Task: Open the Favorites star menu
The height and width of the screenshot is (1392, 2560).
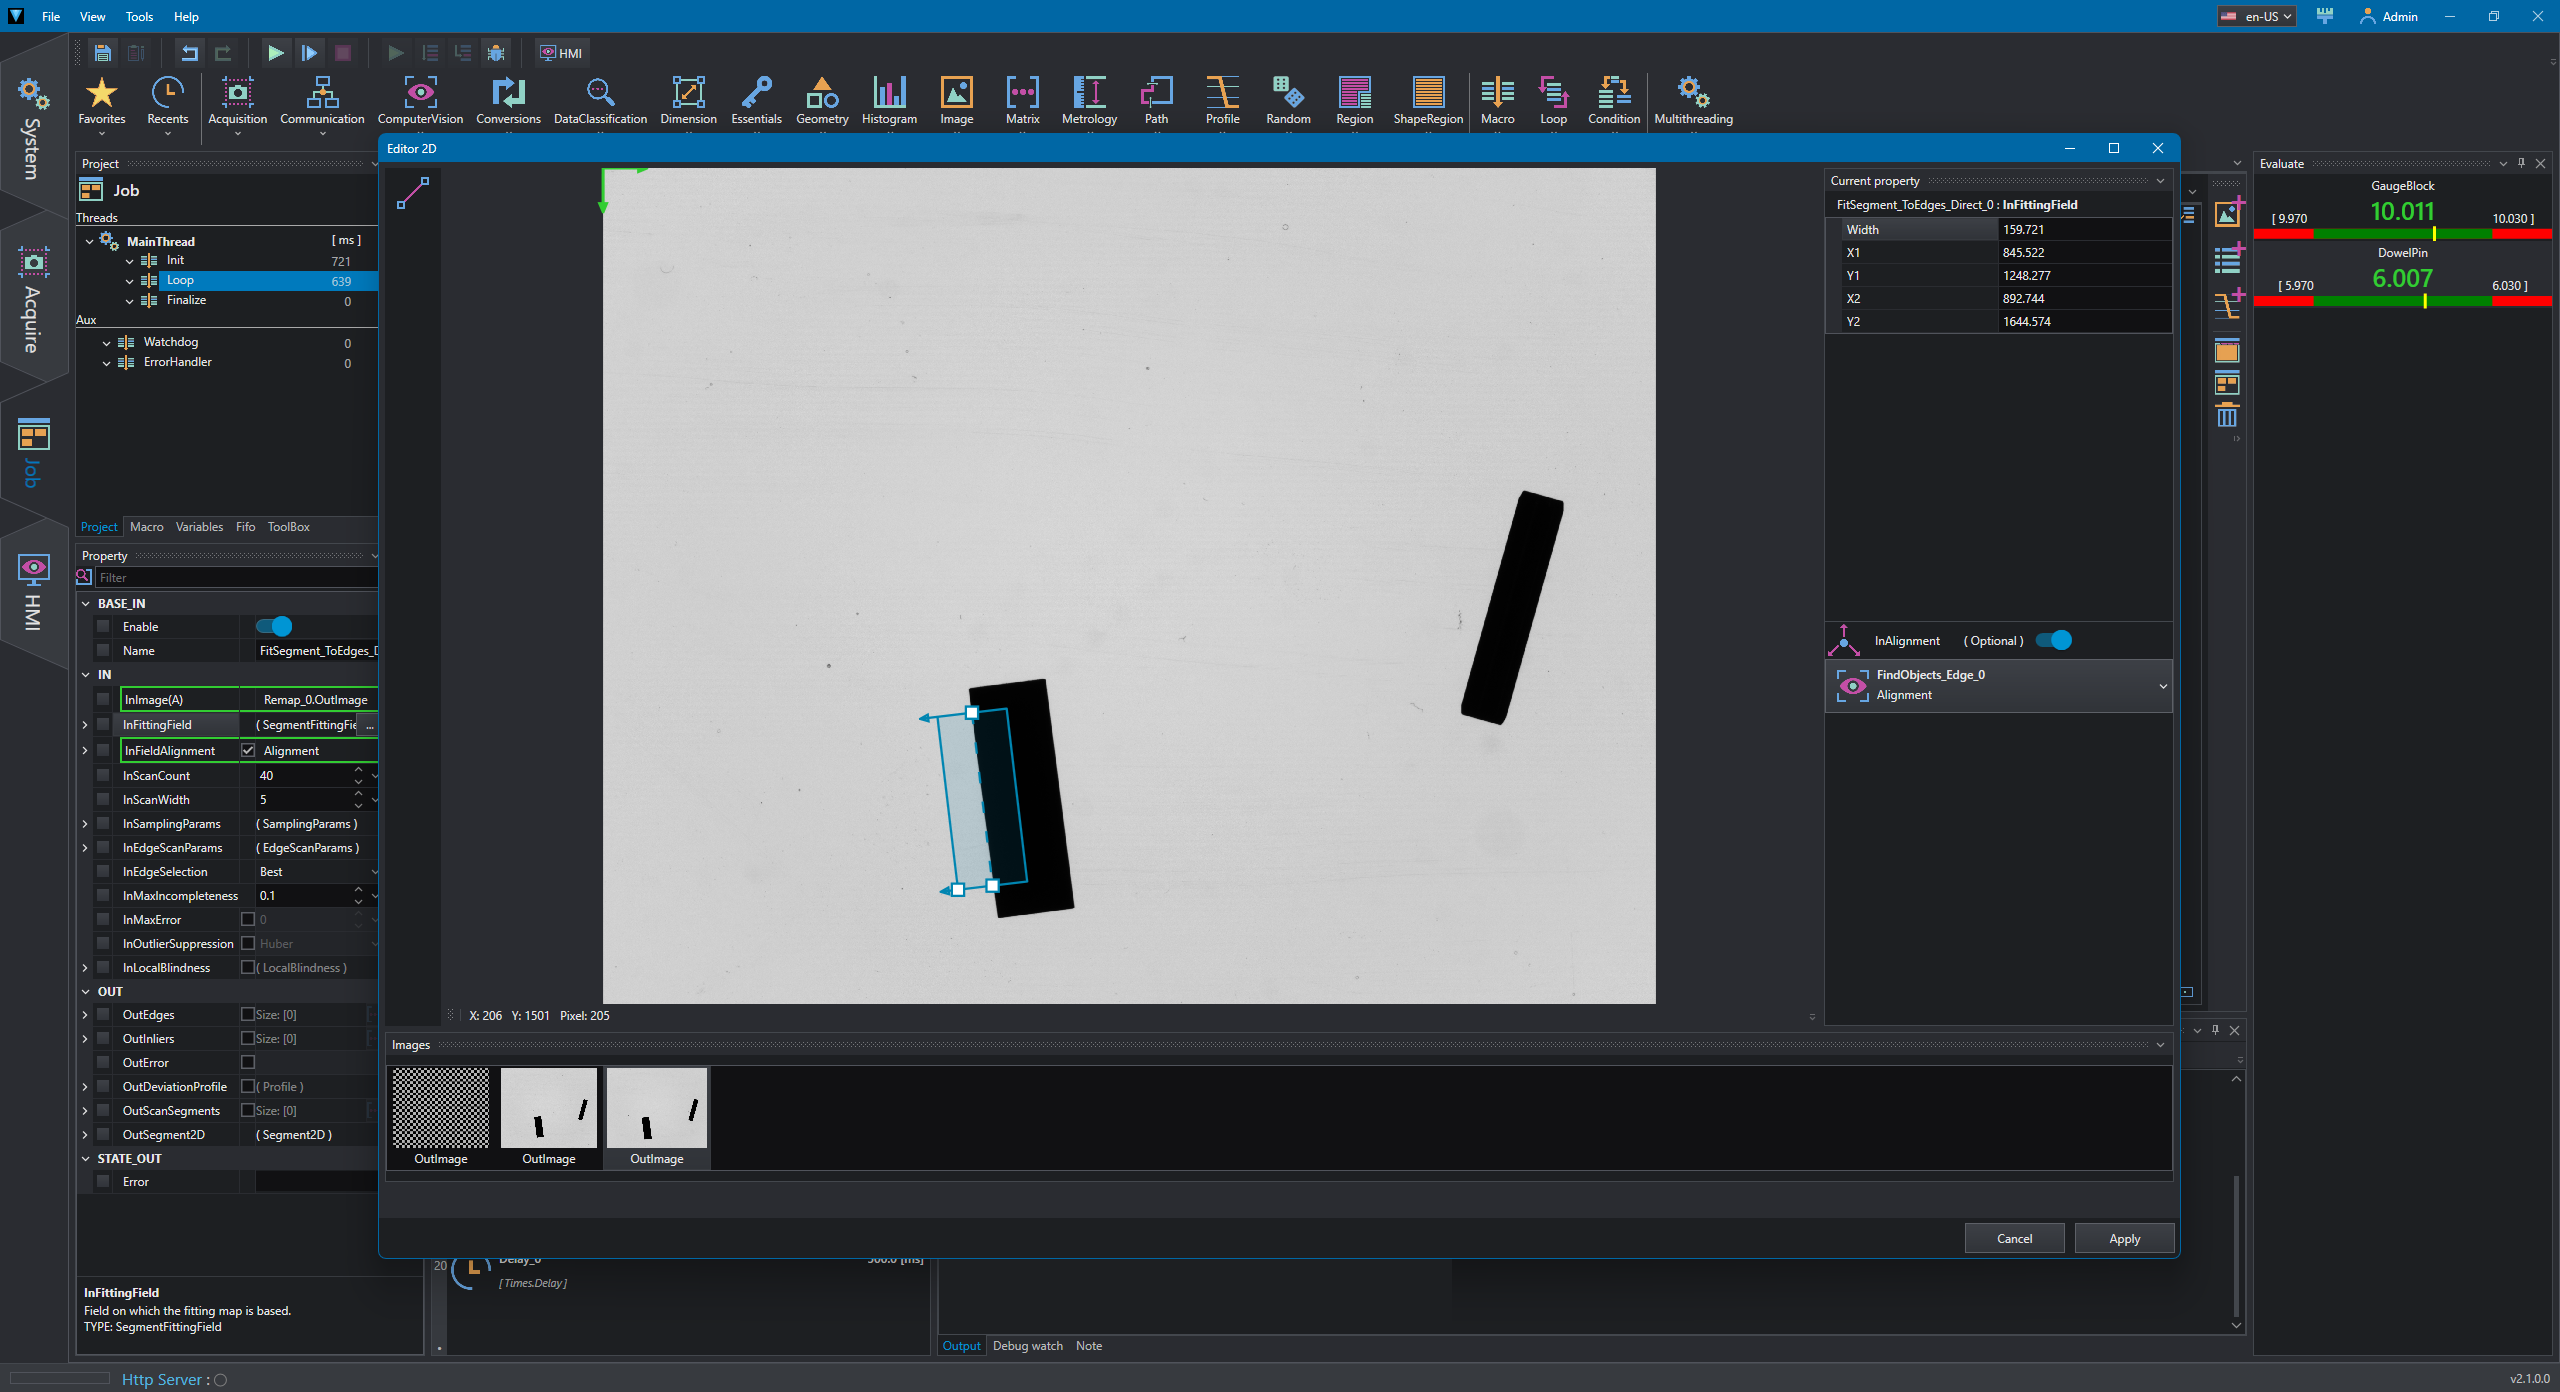Action: pos(102,101)
